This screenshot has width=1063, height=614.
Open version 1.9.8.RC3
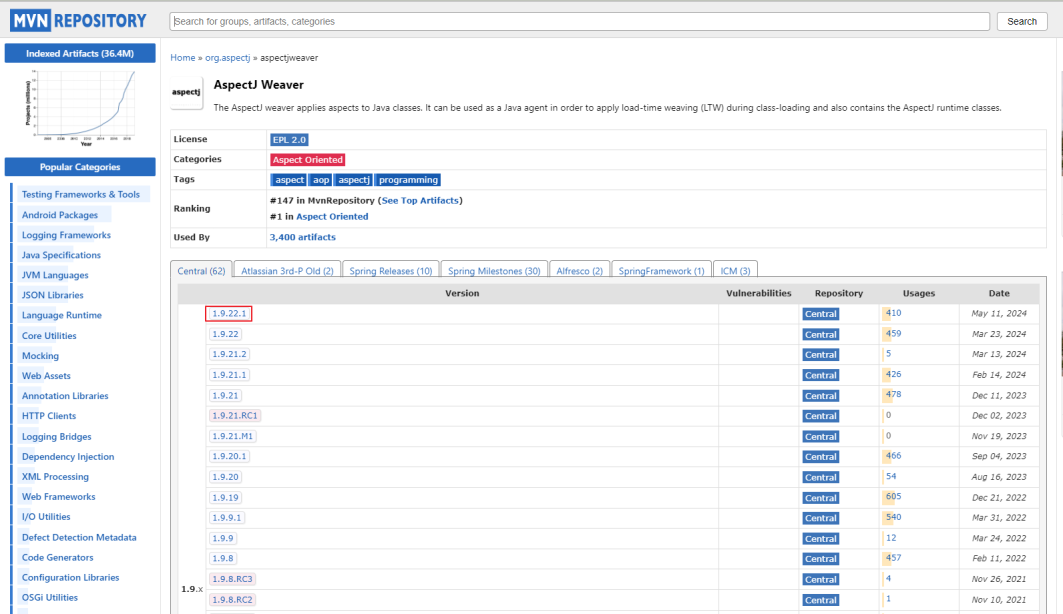tap(233, 579)
